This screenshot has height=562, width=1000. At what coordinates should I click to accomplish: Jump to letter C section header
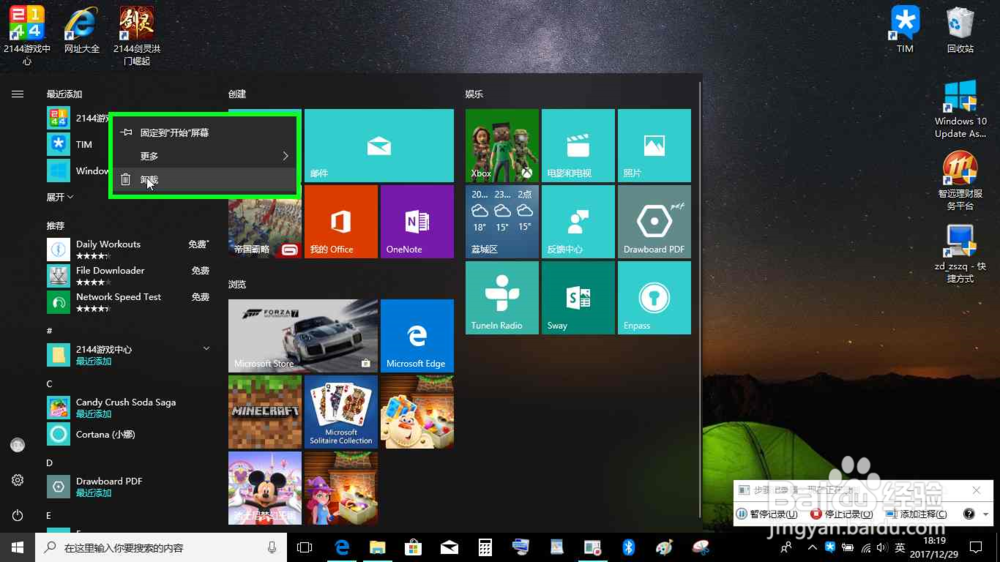[50, 384]
